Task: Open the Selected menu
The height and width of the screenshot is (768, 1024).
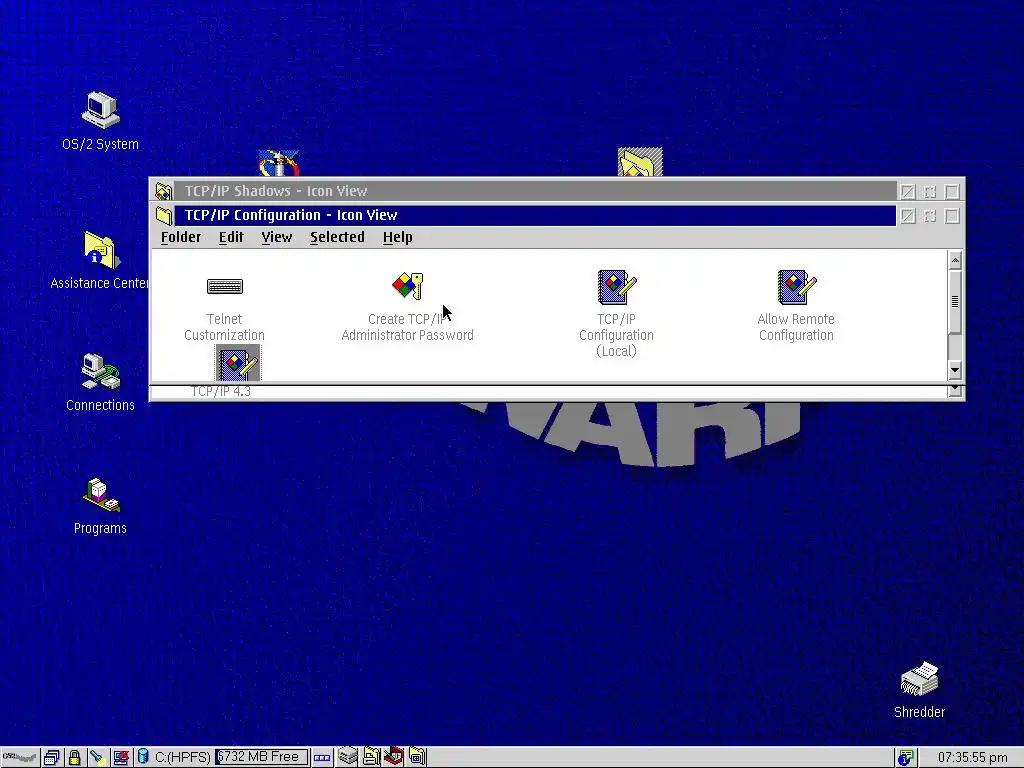Action: pyautogui.click(x=337, y=237)
